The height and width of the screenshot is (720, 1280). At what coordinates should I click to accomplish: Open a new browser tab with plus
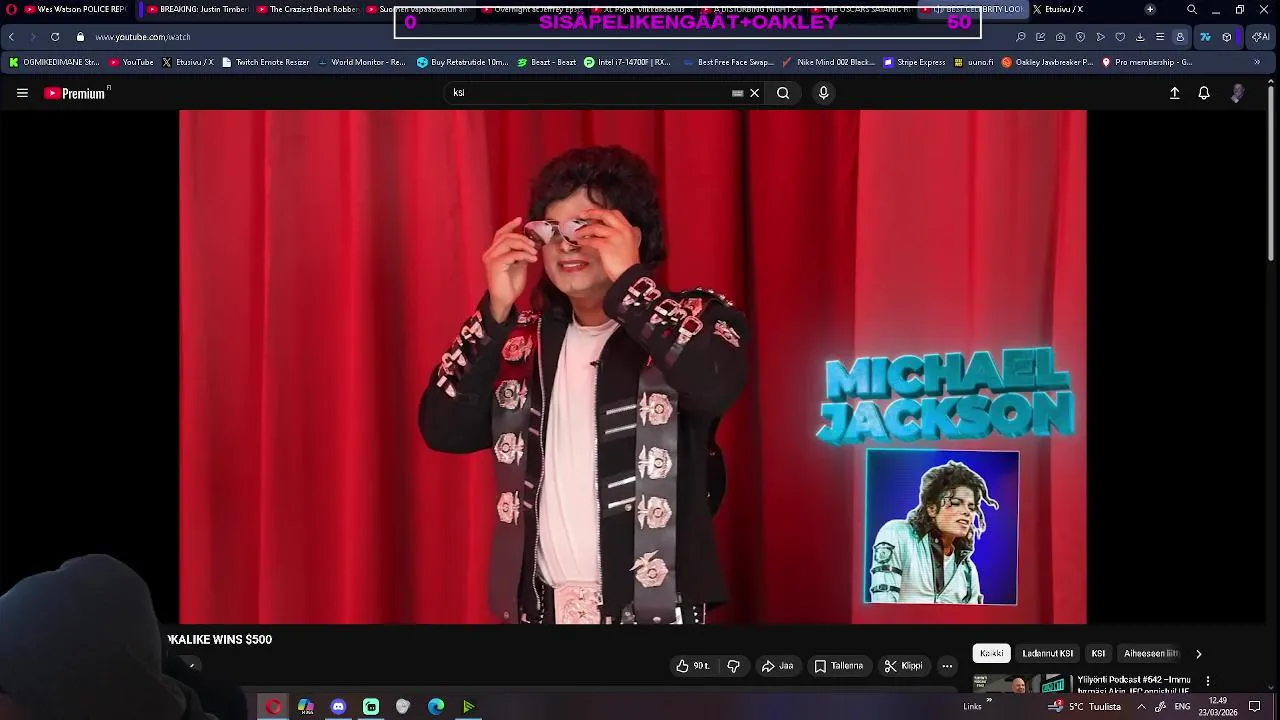click(1150, 9)
